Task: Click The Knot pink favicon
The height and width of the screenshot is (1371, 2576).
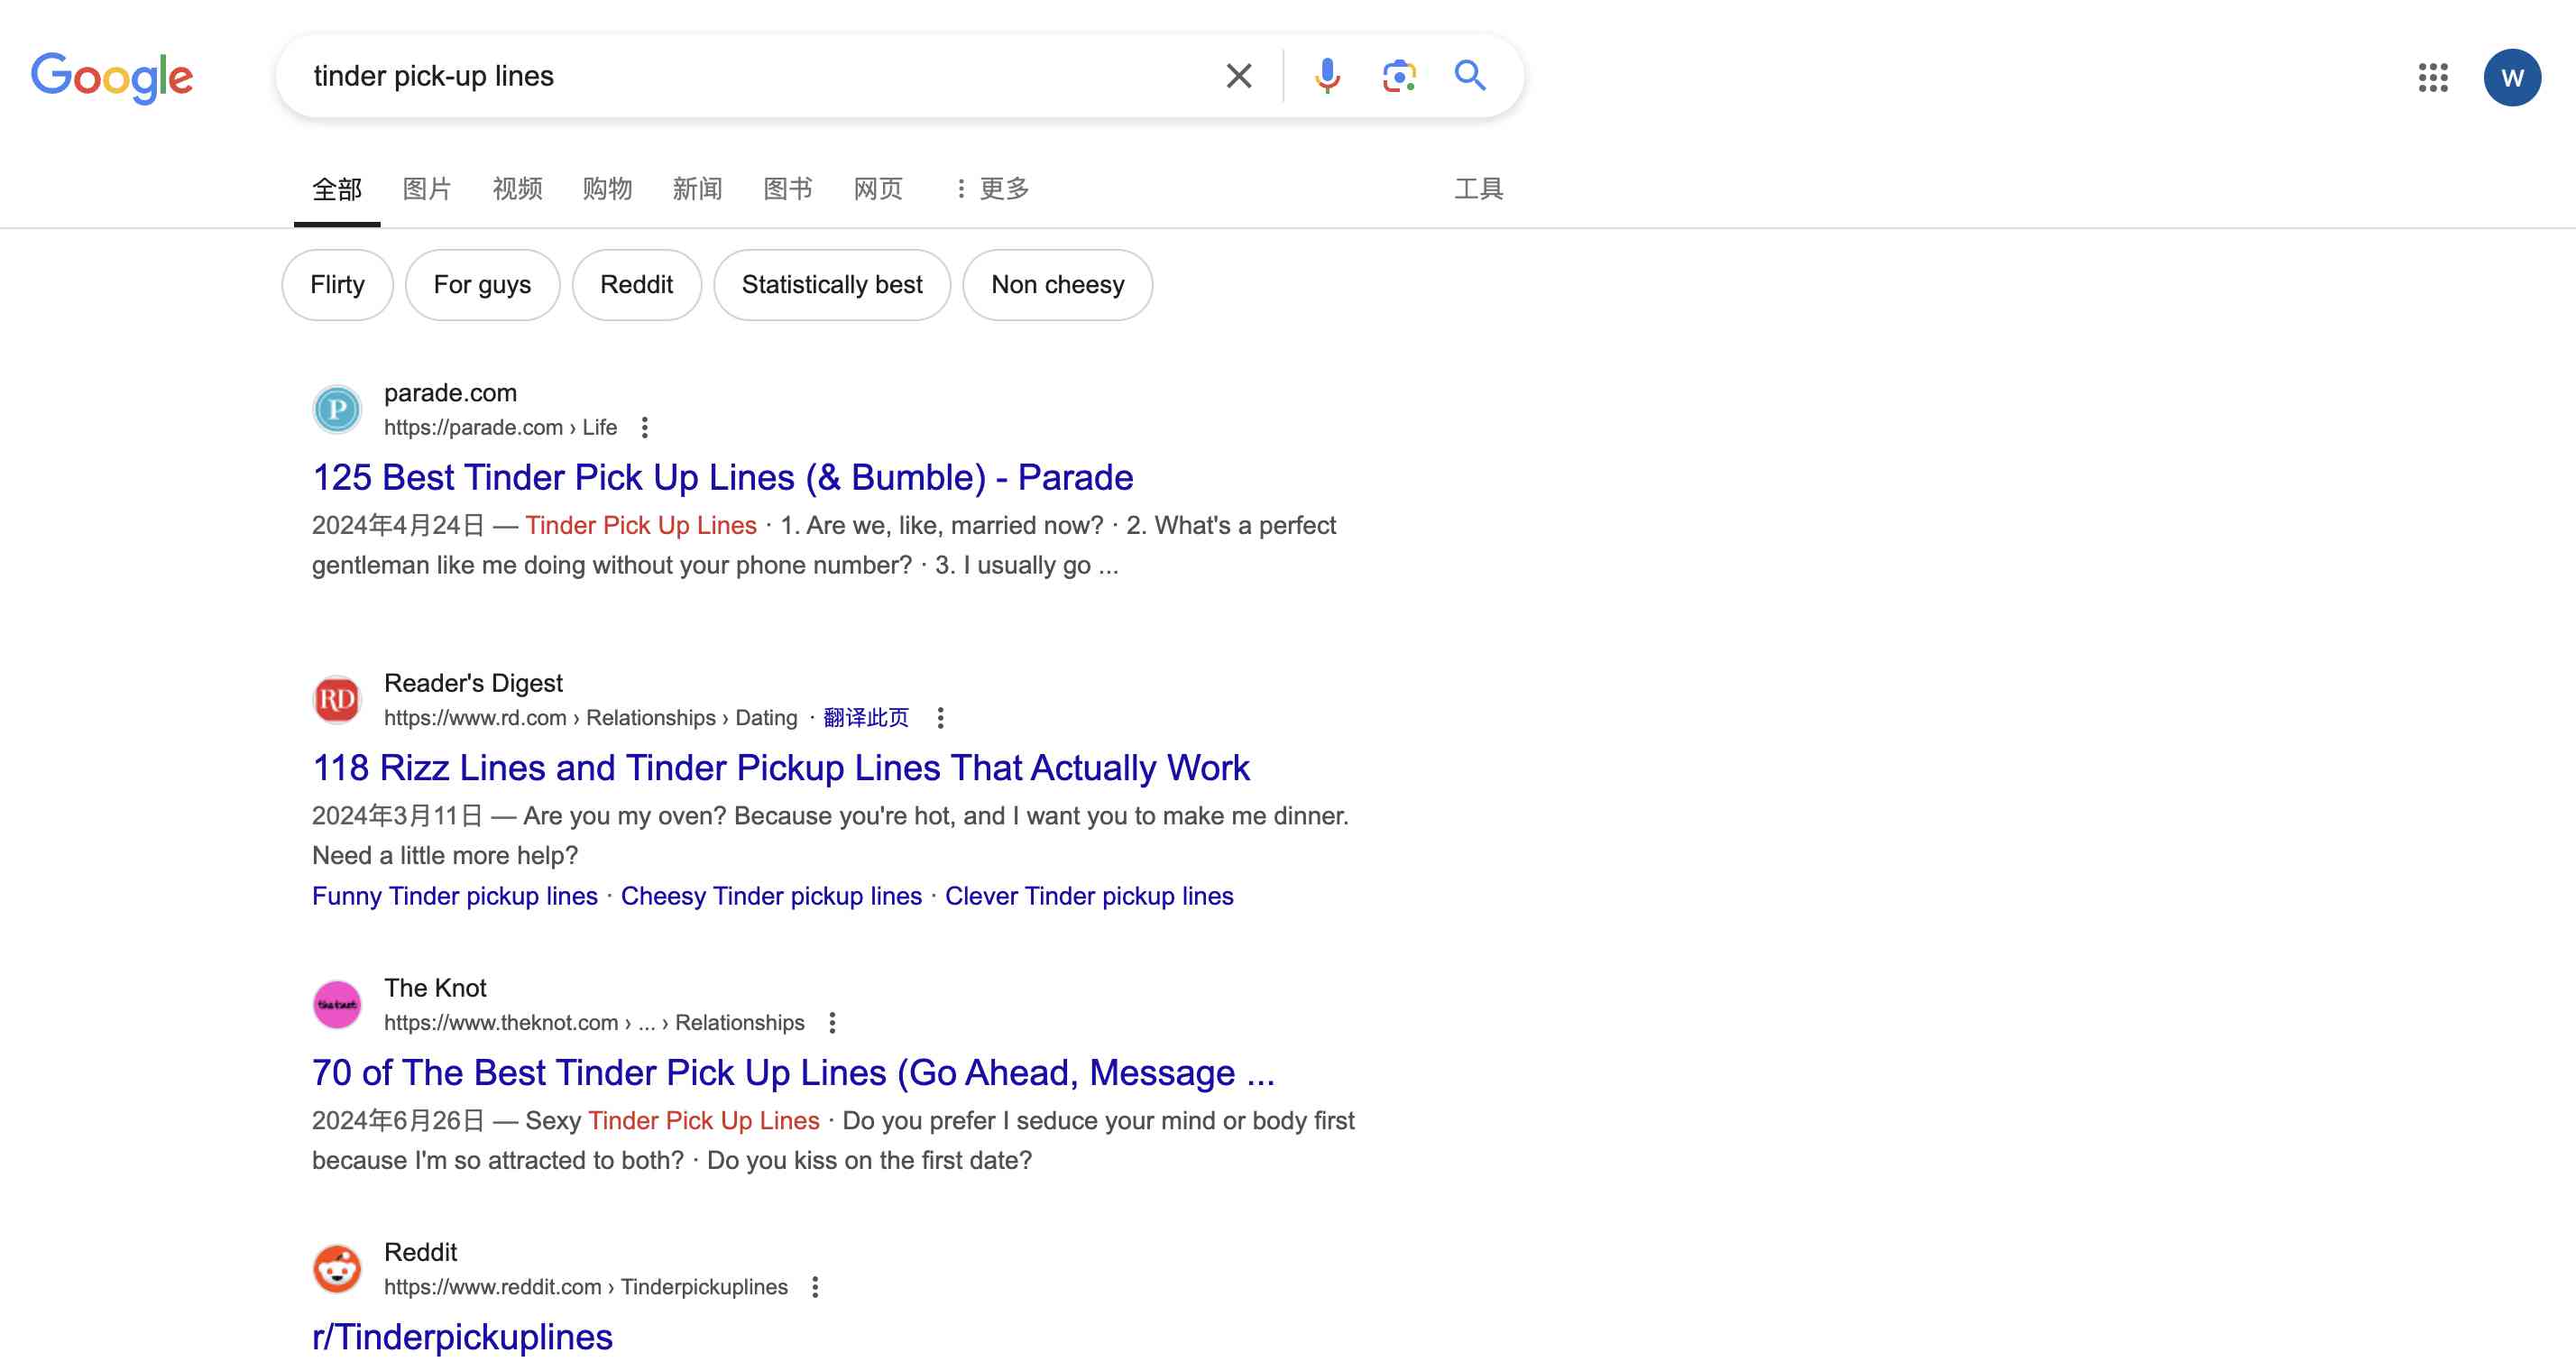Action: [337, 1004]
